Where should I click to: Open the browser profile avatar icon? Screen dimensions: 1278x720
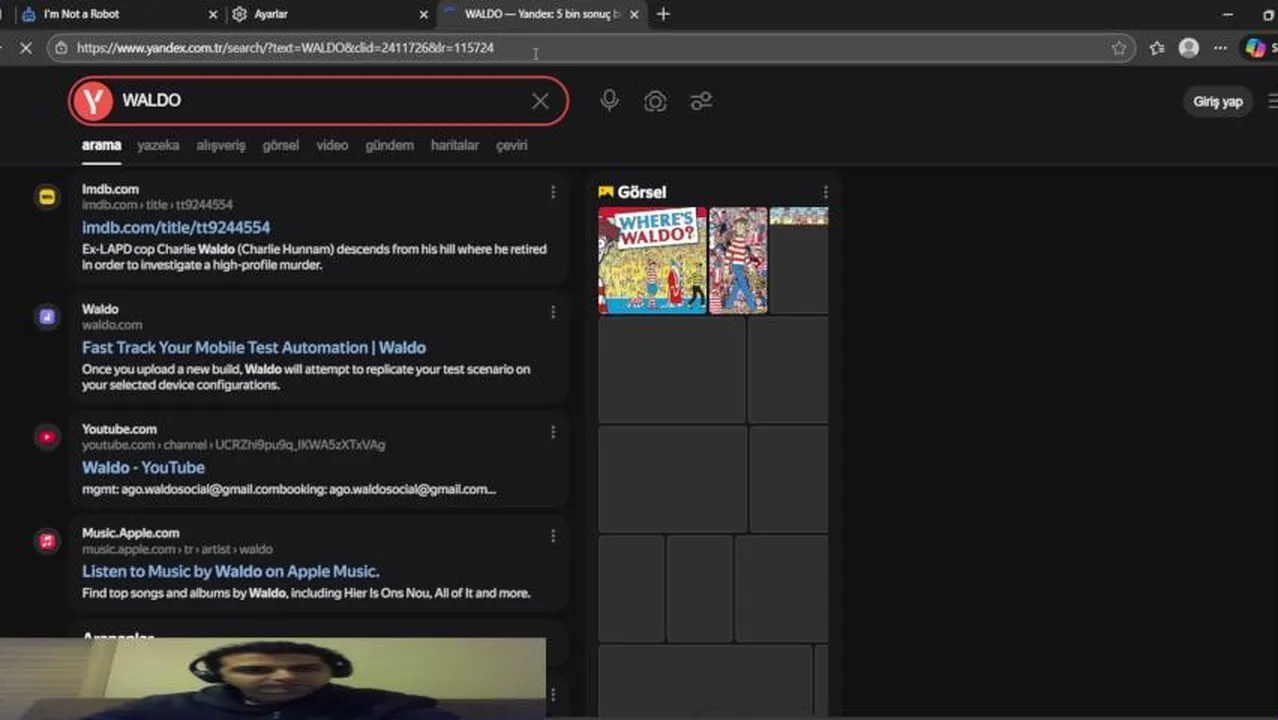pos(1189,47)
